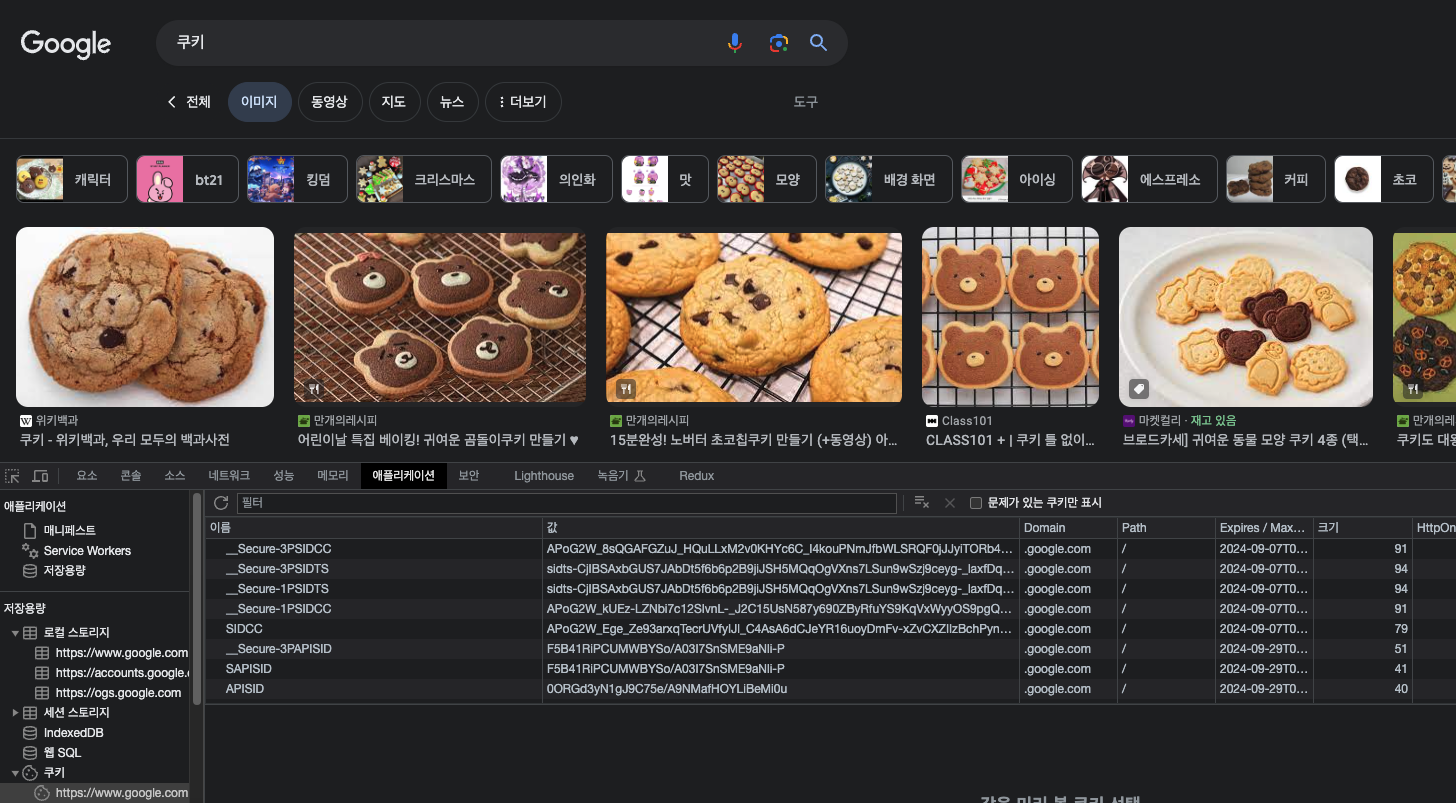1456x803 pixels.
Task: Open Google Lens camera search
Action: click(x=778, y=43)
